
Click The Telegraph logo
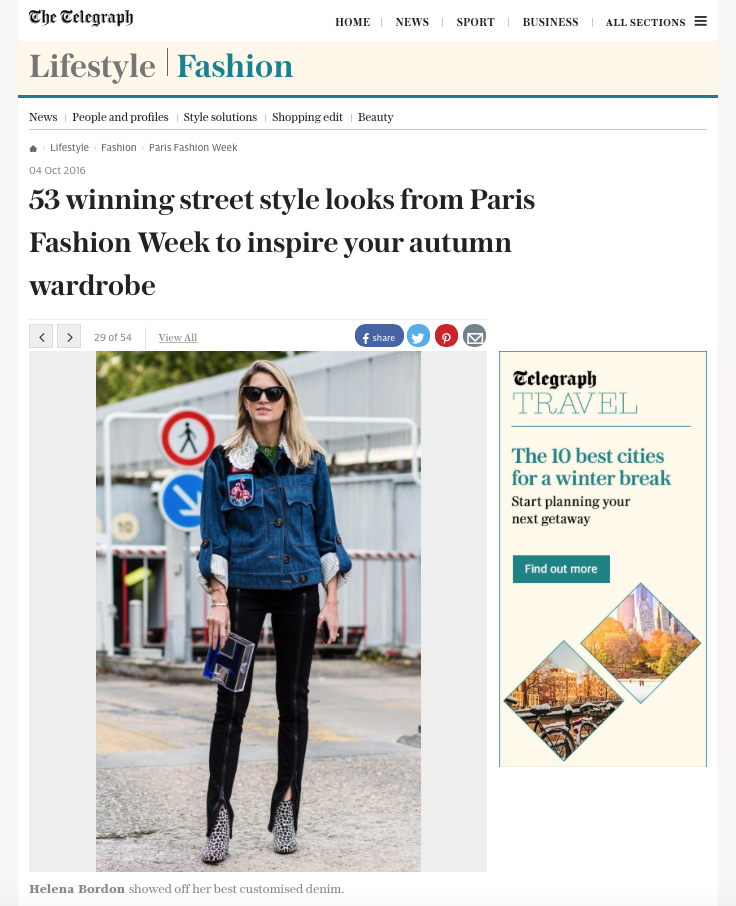click(81, 18)
